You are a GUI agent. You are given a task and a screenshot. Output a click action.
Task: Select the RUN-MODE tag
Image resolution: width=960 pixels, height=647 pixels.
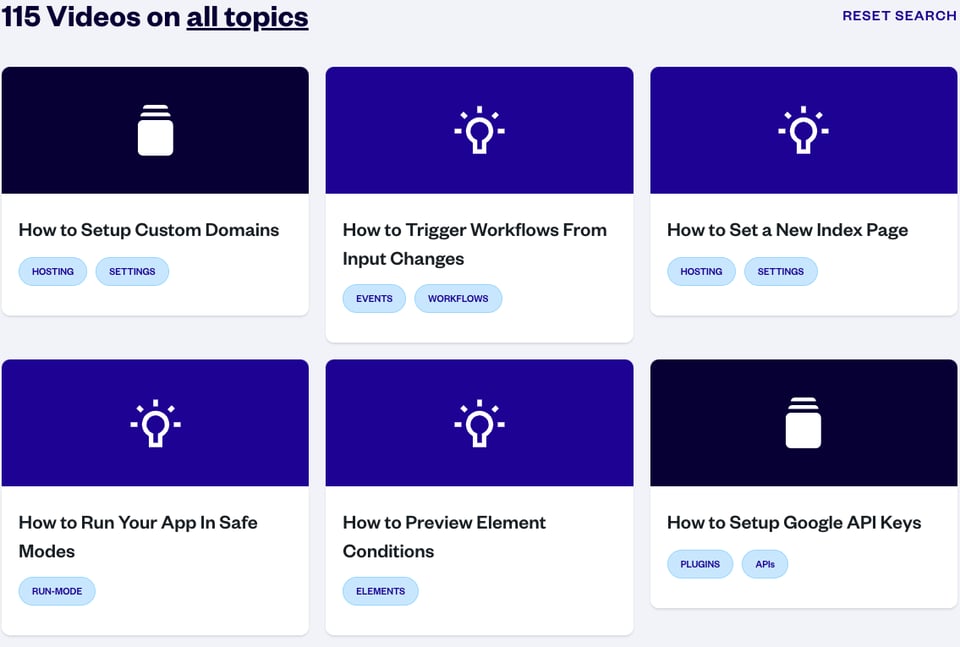point(57,592)
